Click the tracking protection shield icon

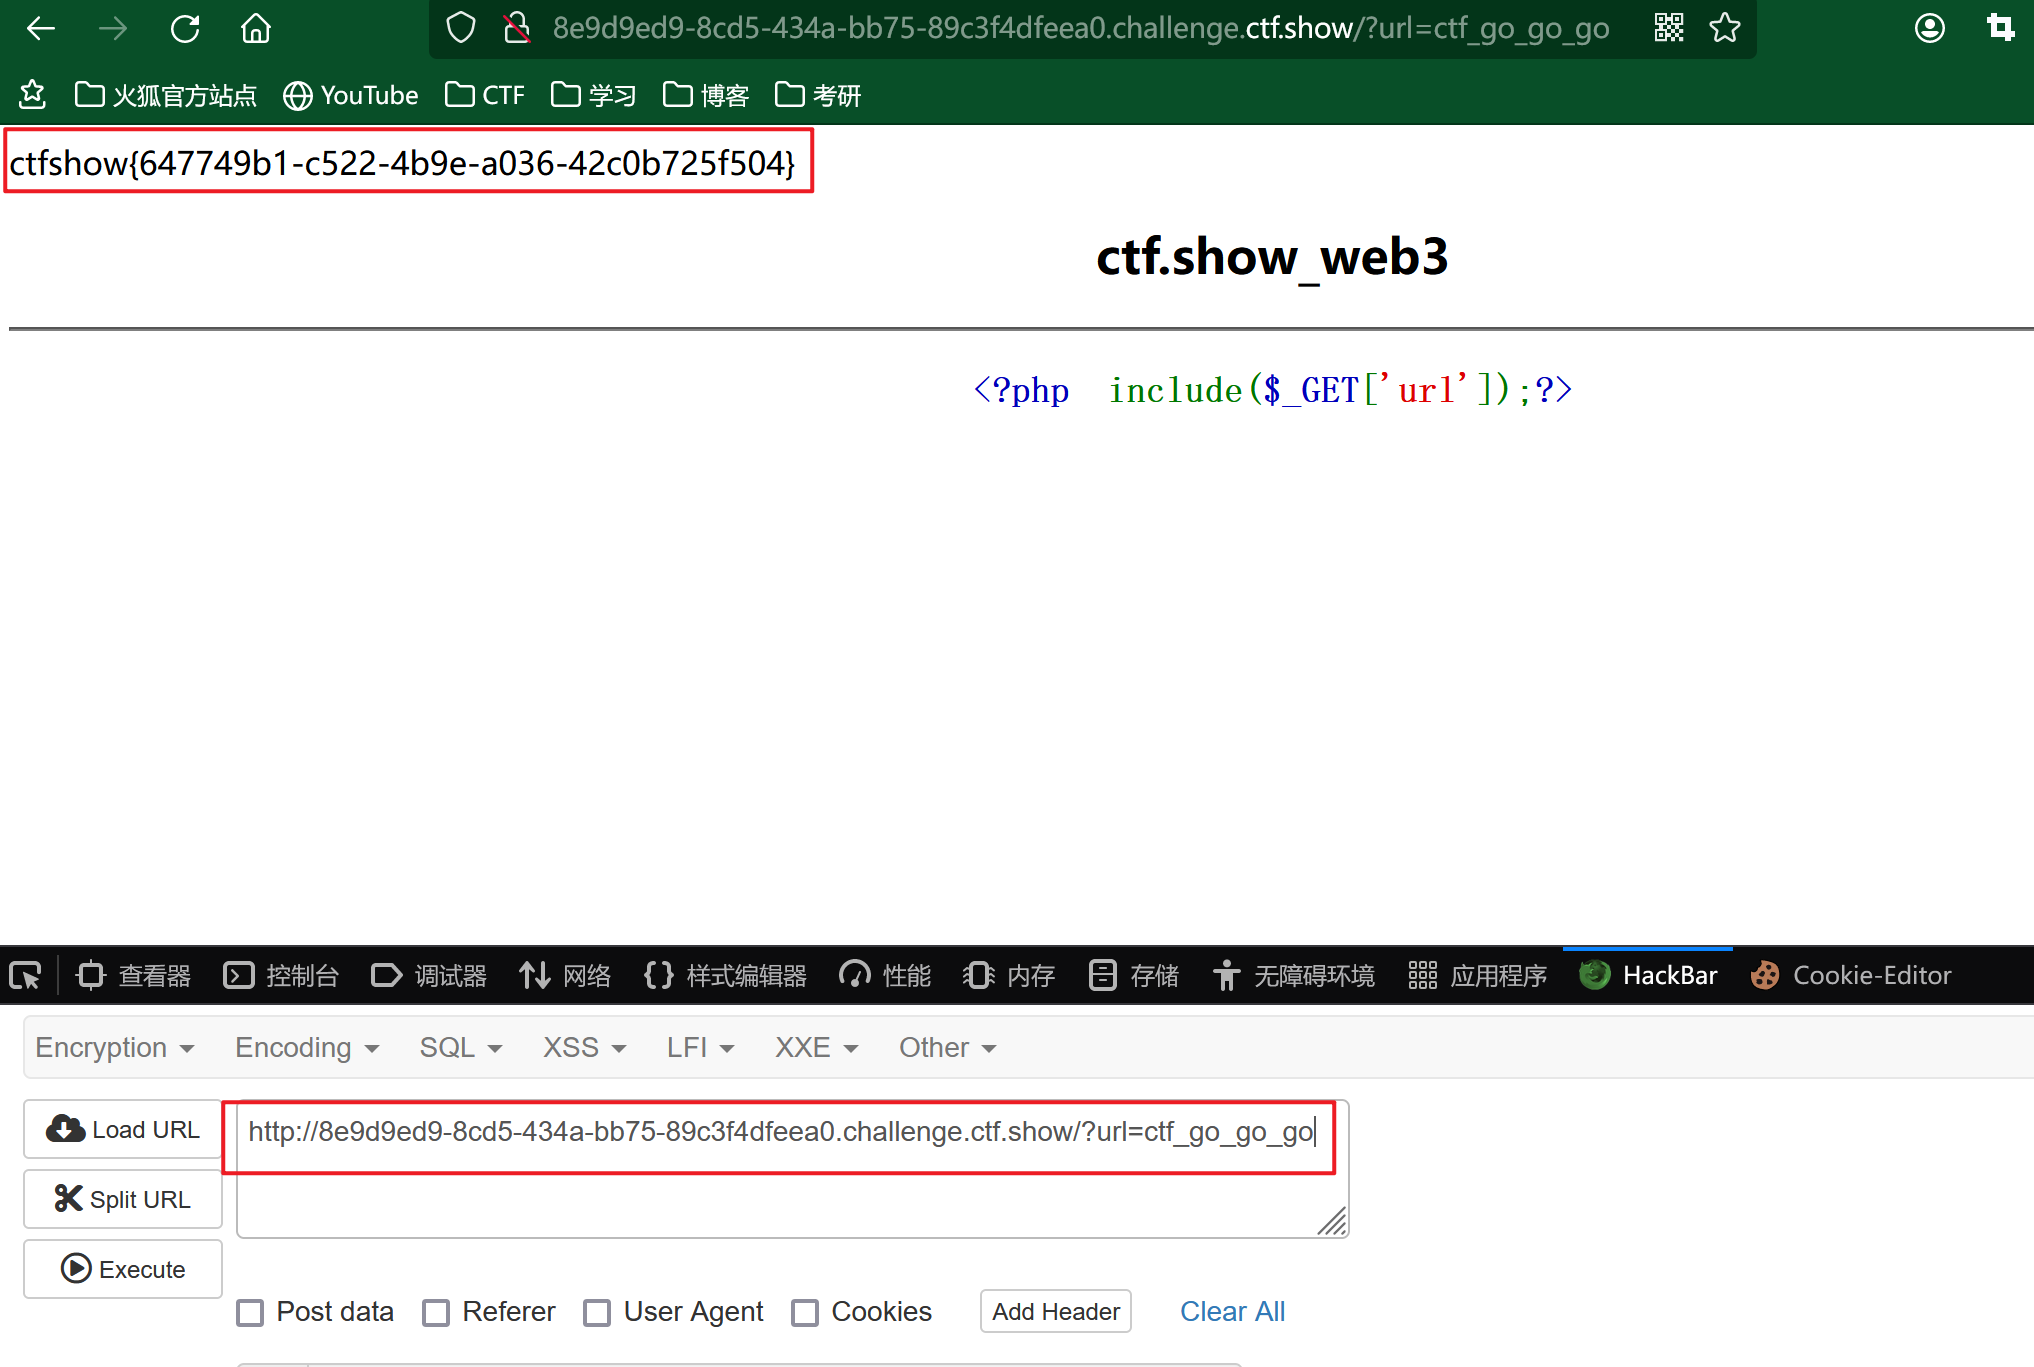(x=460, y=28)
